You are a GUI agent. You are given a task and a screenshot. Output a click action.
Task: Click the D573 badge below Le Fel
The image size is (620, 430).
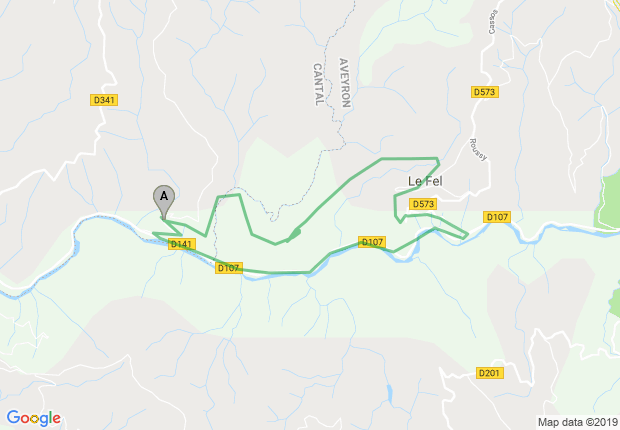[423, 204]
